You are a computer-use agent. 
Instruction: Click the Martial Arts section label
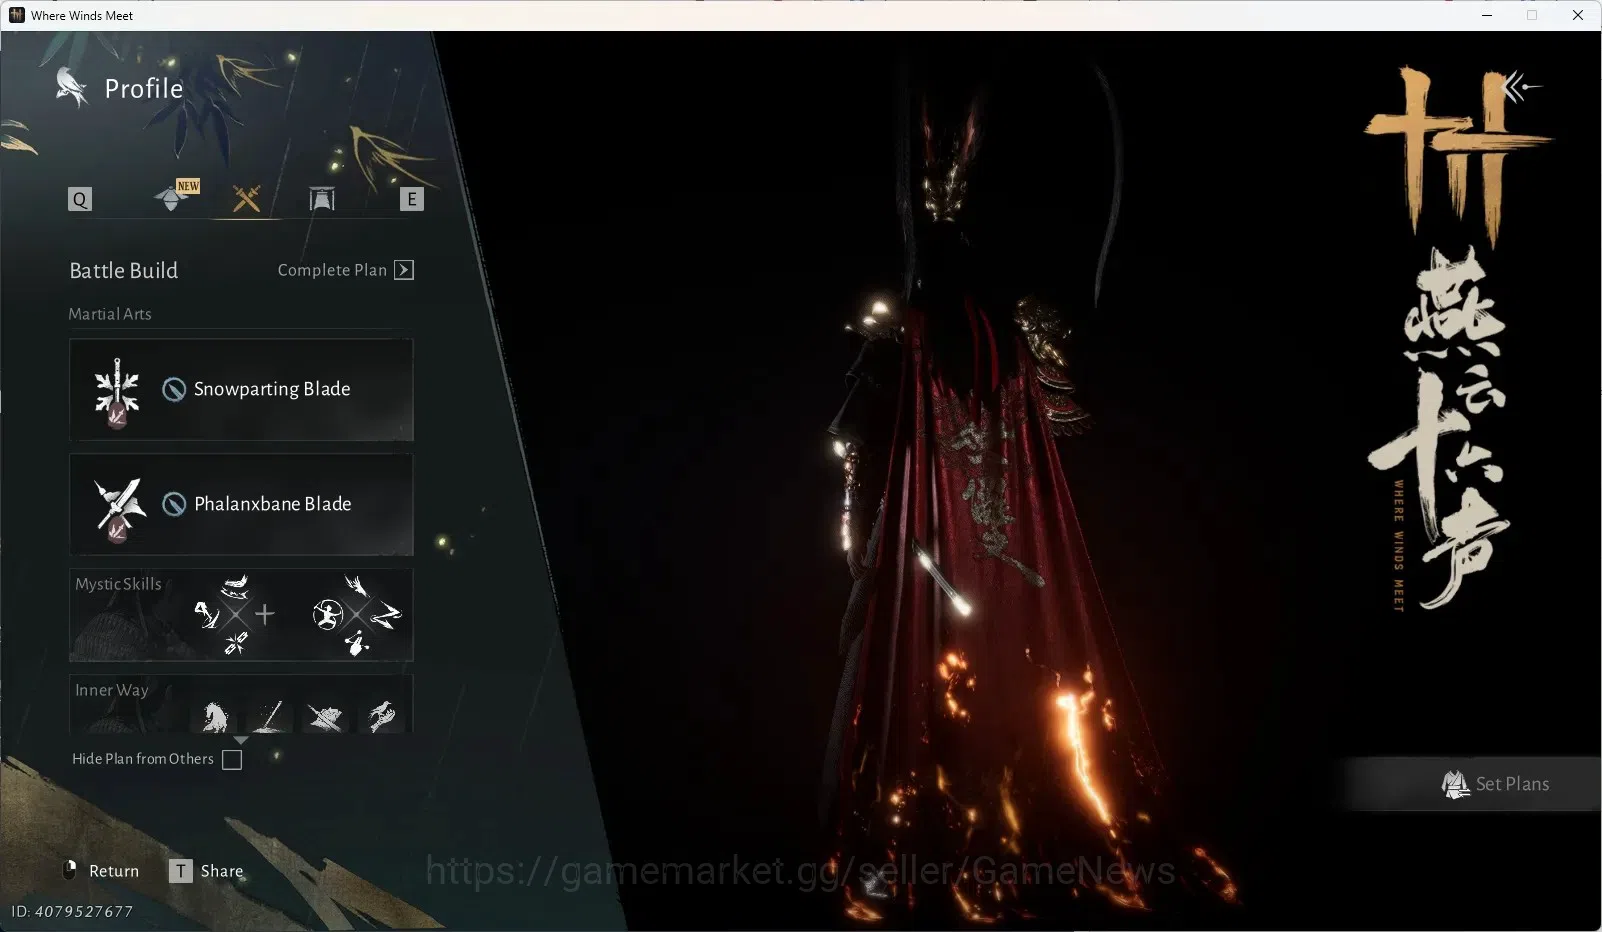coord(110,314)
